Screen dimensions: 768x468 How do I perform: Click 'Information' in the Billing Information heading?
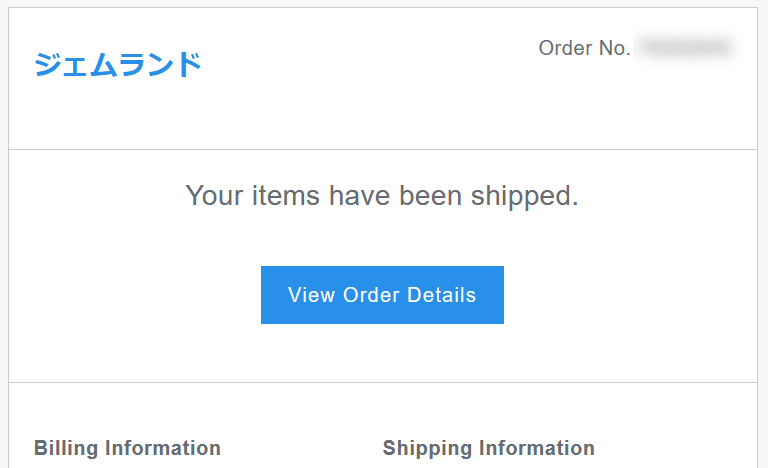tap(163, 448)
